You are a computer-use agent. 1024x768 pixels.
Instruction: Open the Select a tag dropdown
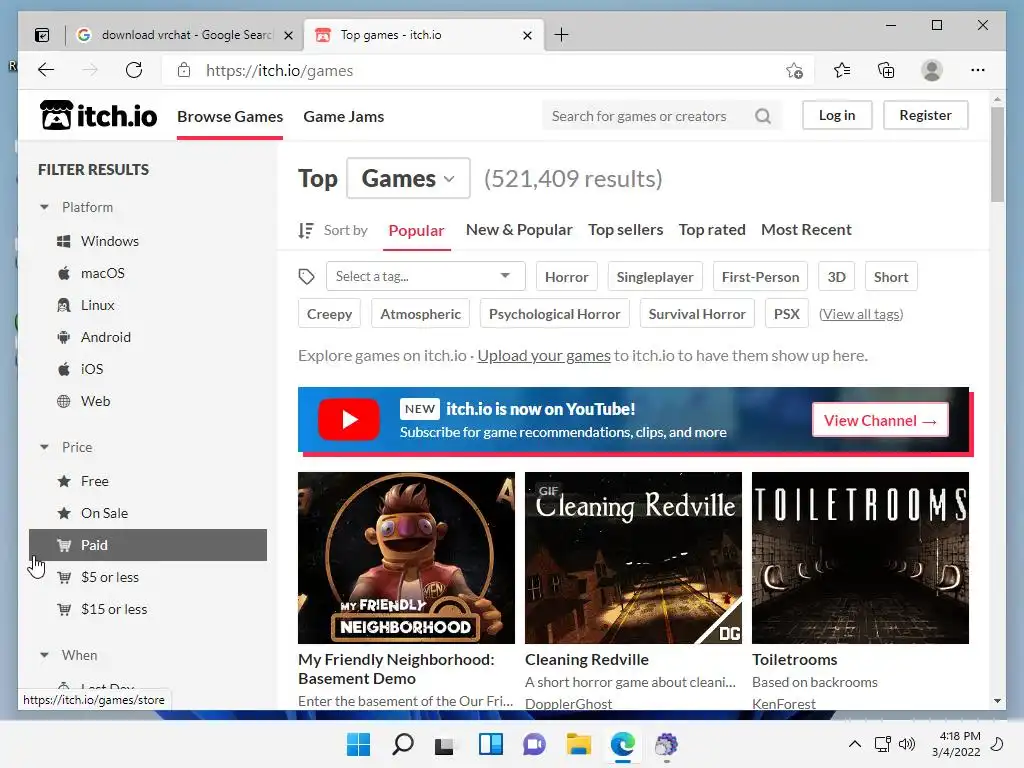[x=425, y=276]
